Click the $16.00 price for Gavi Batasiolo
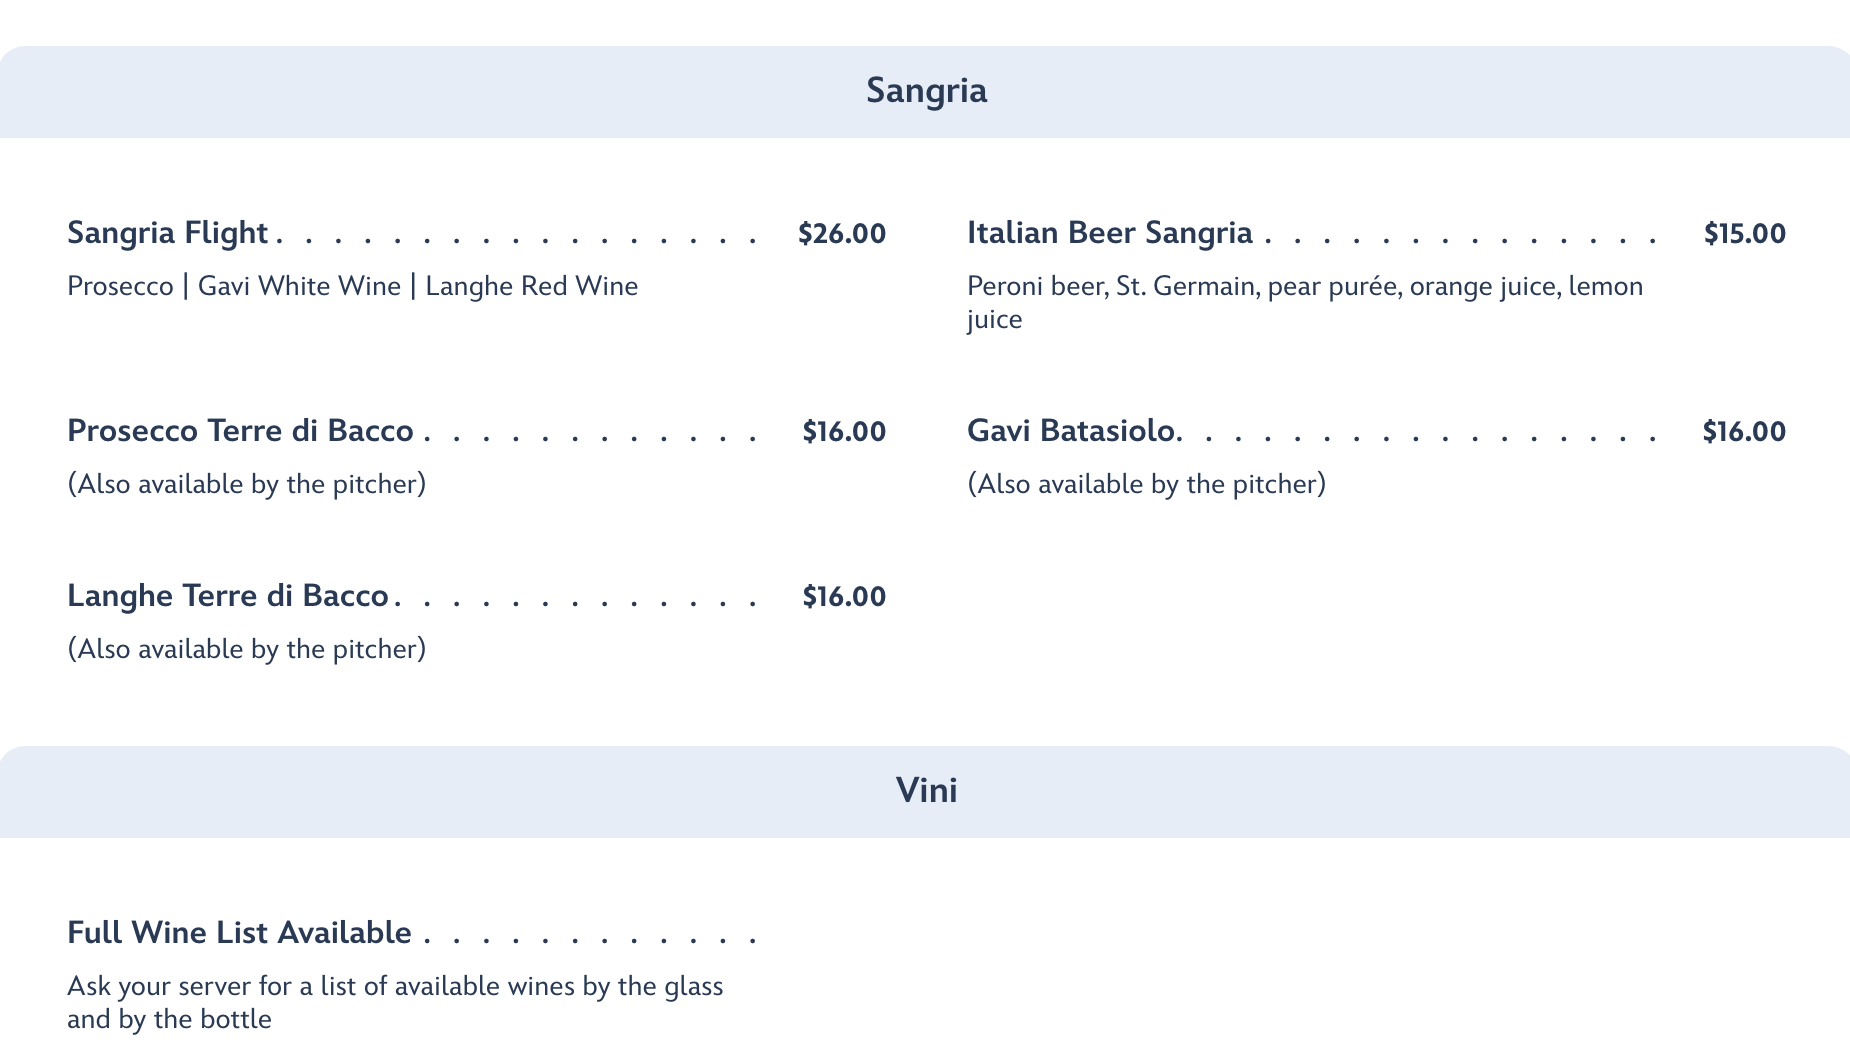 pos(1743,432)
